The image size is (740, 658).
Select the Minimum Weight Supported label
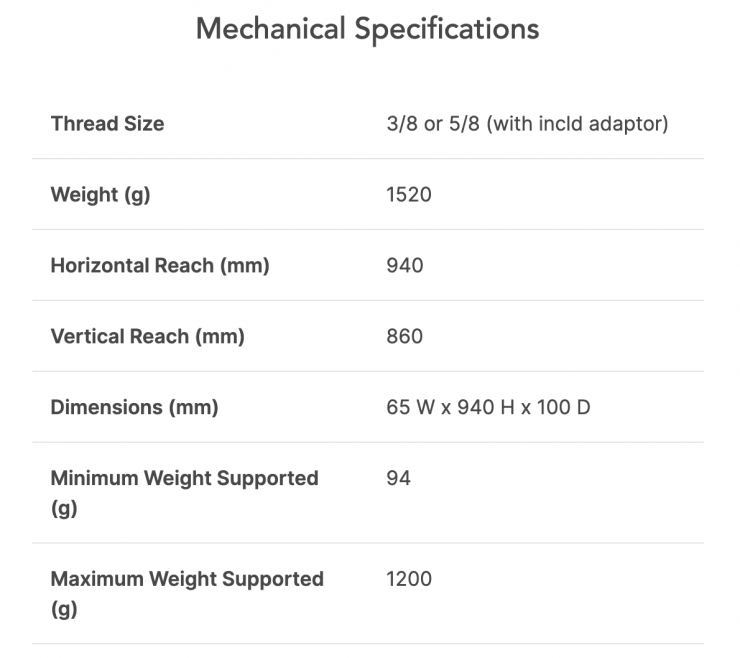(184, 479)
